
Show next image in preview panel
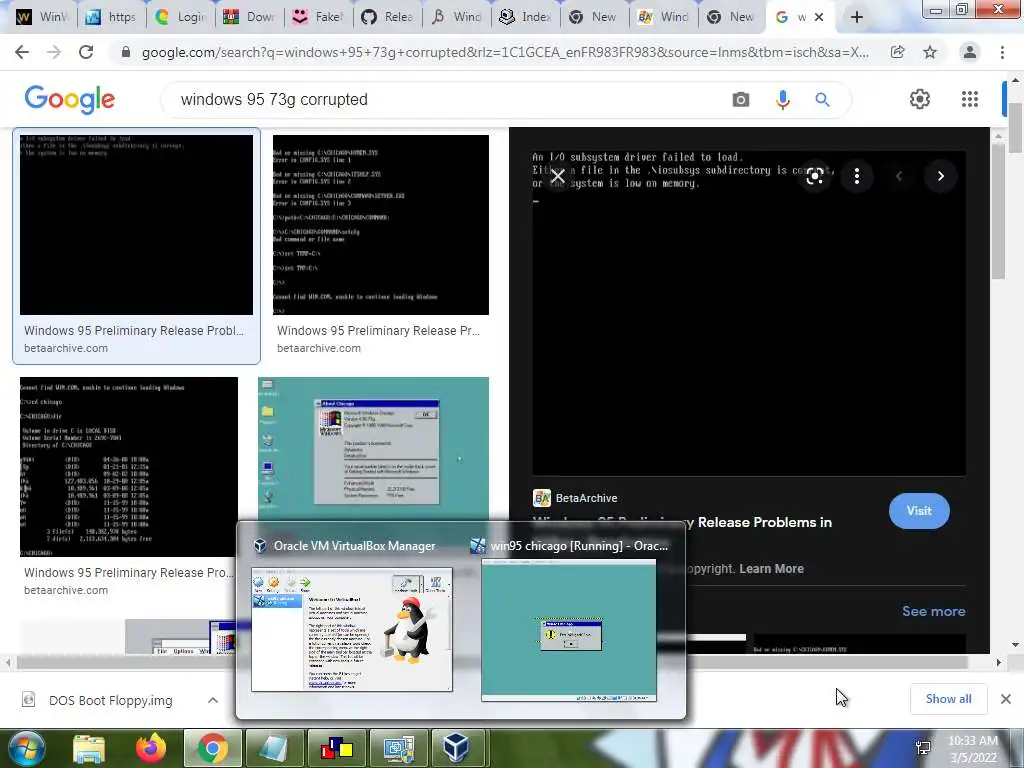(x=940, y=176)
